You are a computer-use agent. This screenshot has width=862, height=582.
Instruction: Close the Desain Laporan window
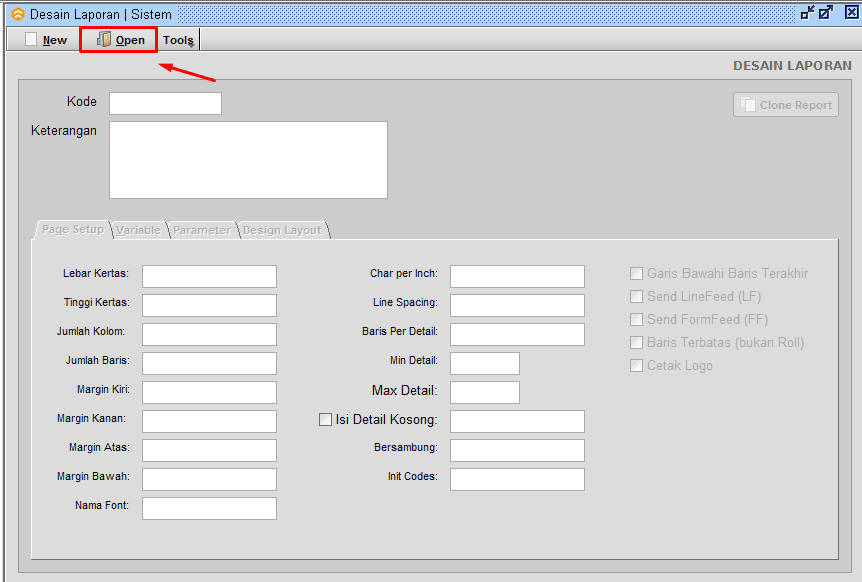(852, 13)
